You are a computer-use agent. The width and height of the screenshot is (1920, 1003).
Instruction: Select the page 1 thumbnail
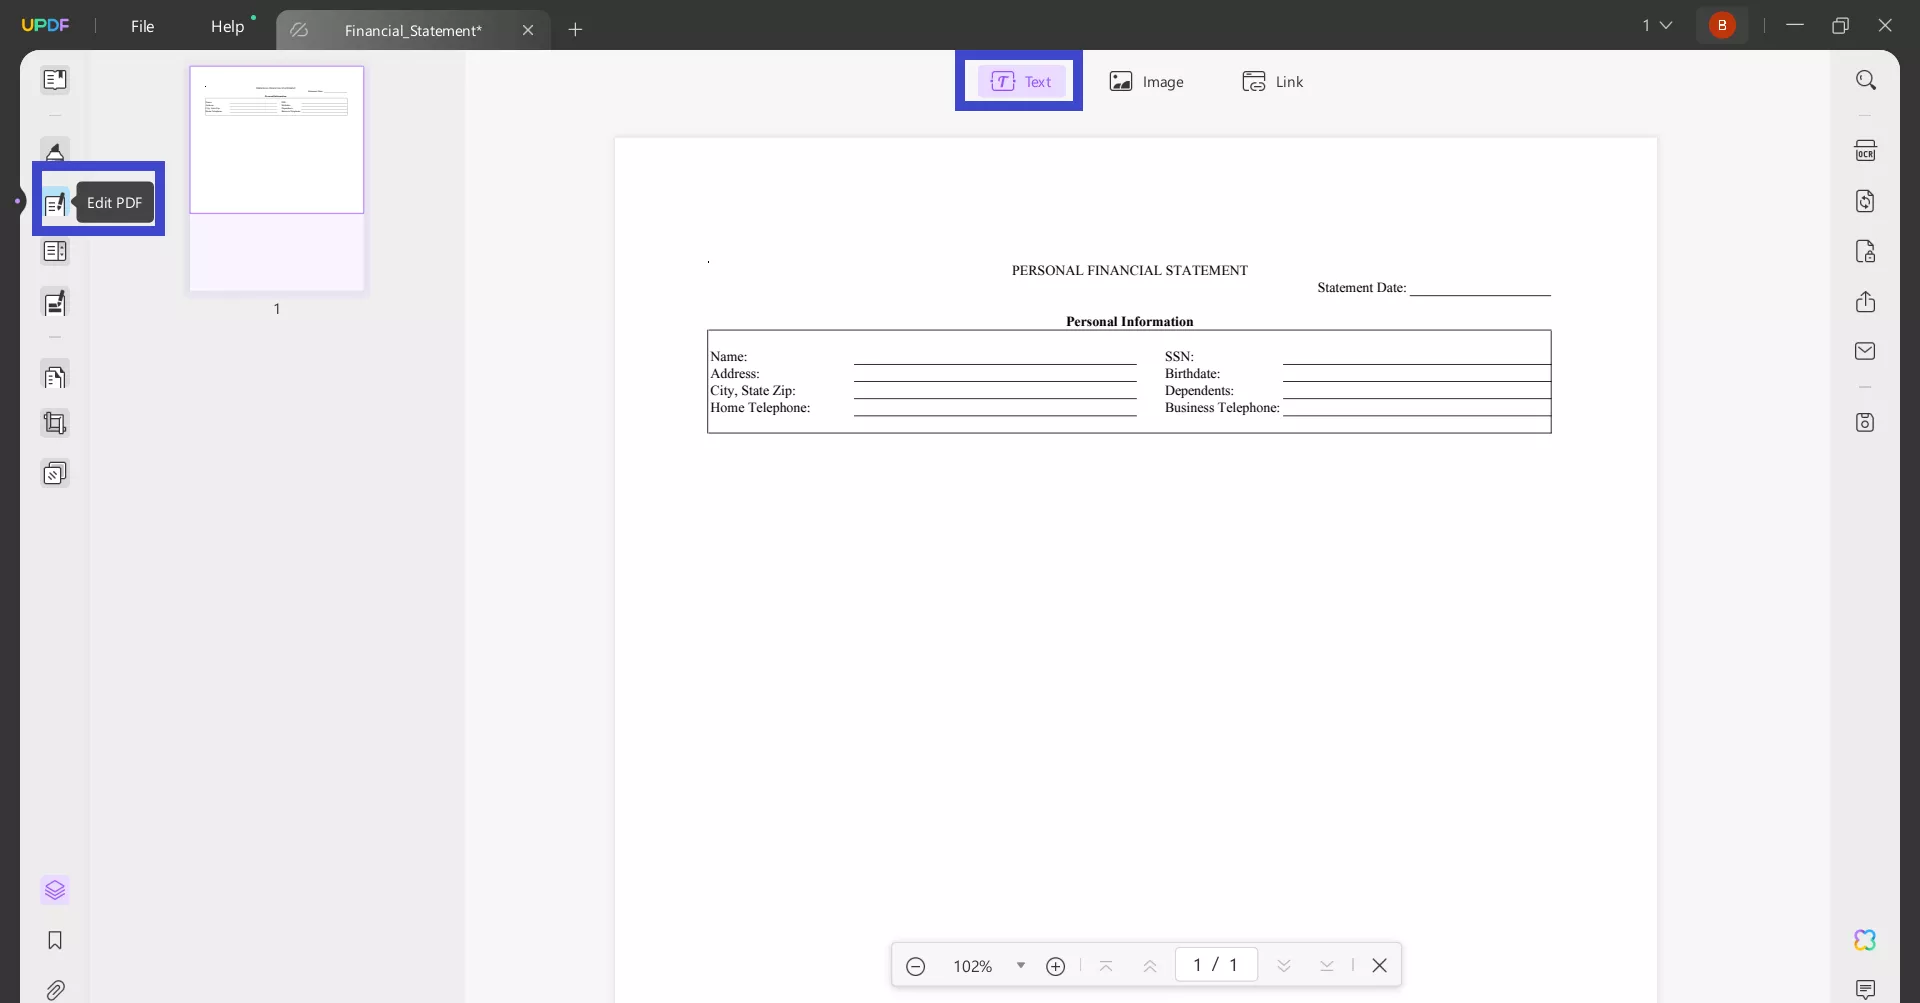(277, 140)
